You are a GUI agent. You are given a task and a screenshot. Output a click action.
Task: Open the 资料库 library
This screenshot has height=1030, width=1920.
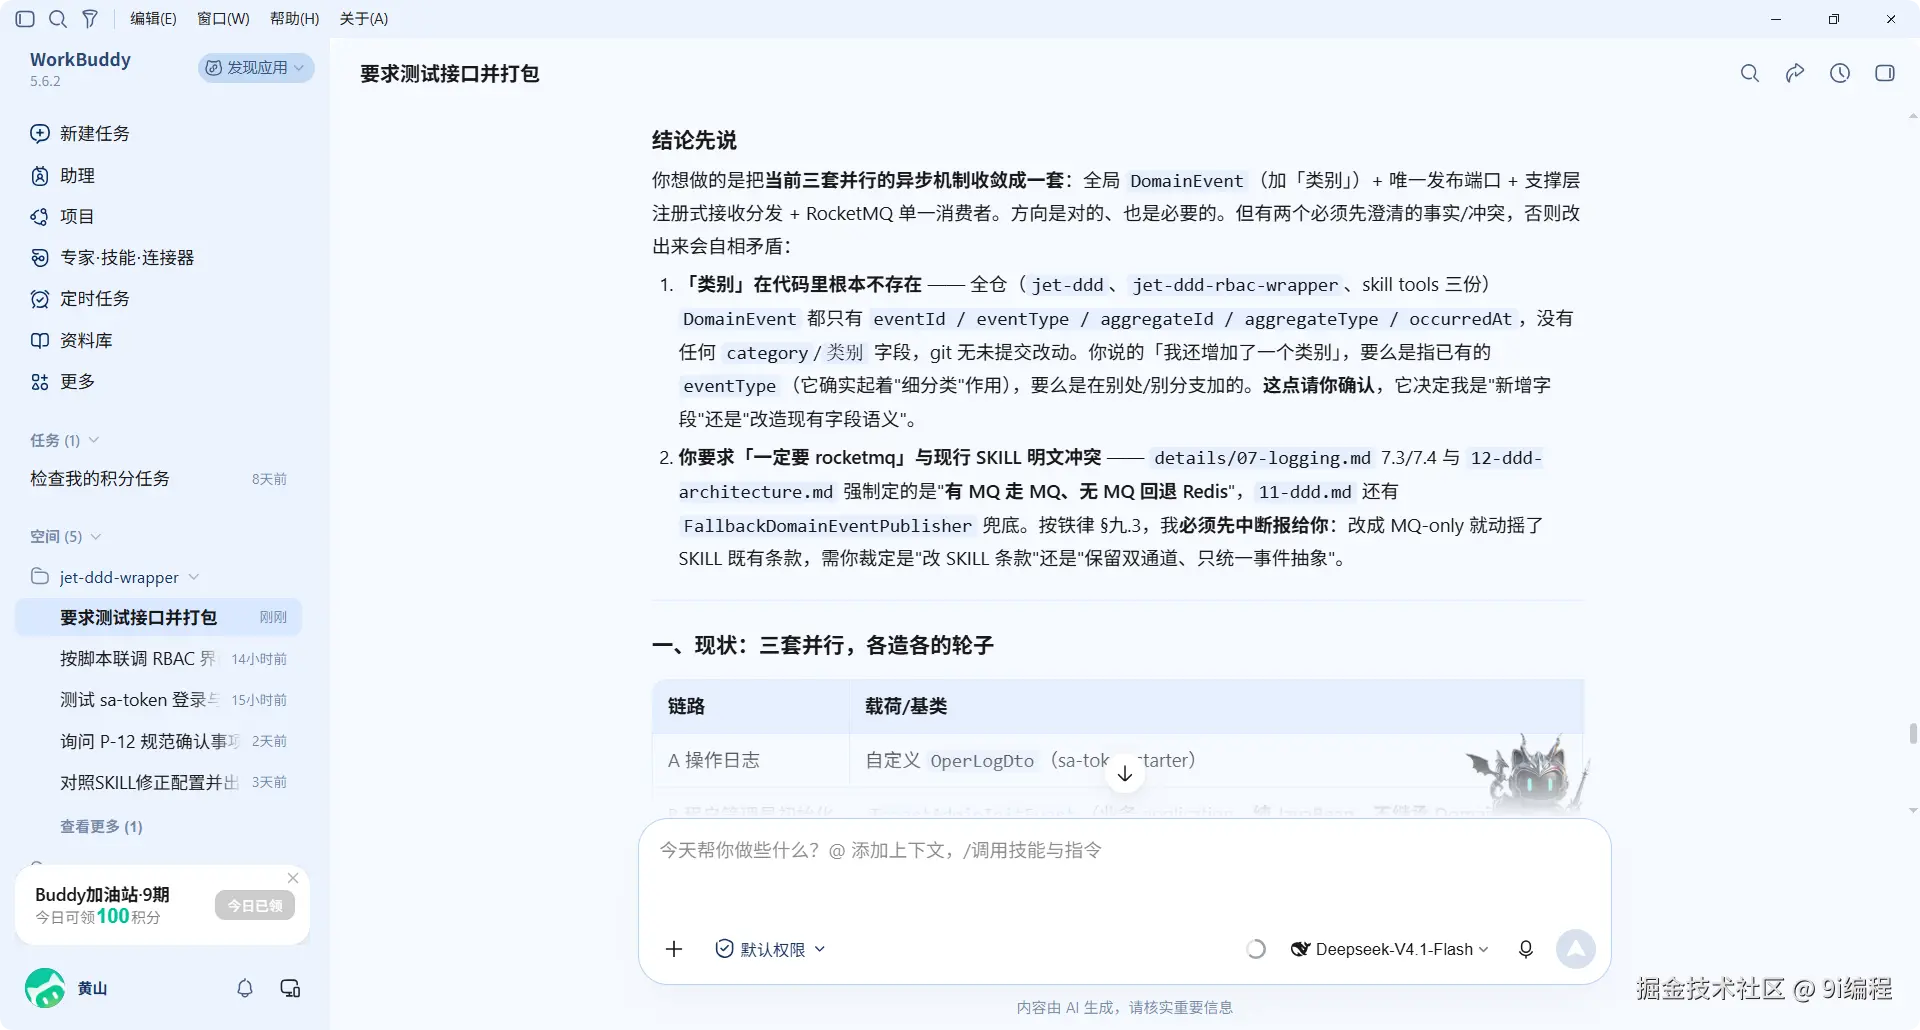[x=71, y=341]
